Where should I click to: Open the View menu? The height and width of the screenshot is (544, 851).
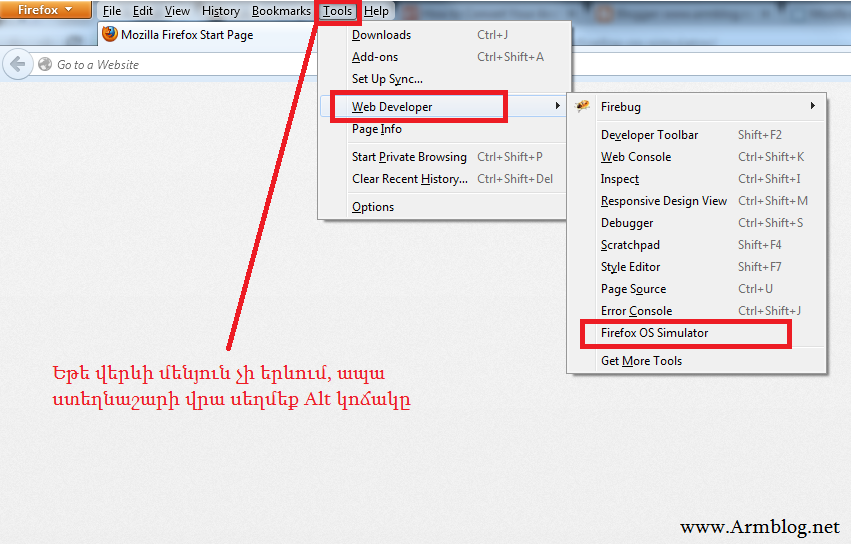pos(177,11)
